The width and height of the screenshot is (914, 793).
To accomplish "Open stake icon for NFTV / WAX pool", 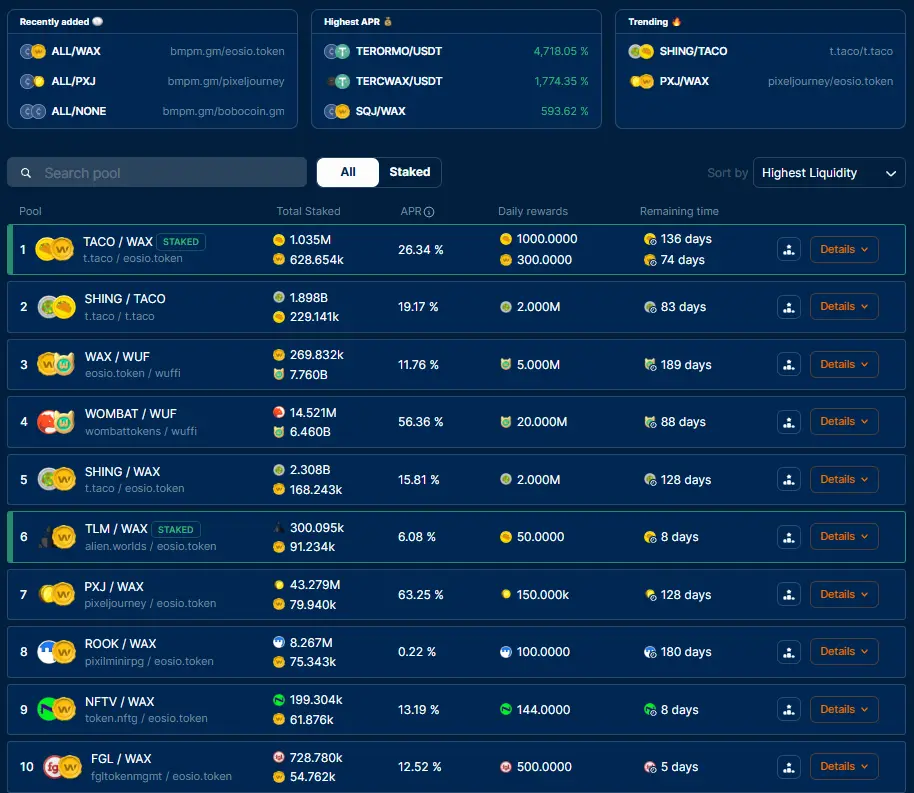I will (x=789, y=709).
